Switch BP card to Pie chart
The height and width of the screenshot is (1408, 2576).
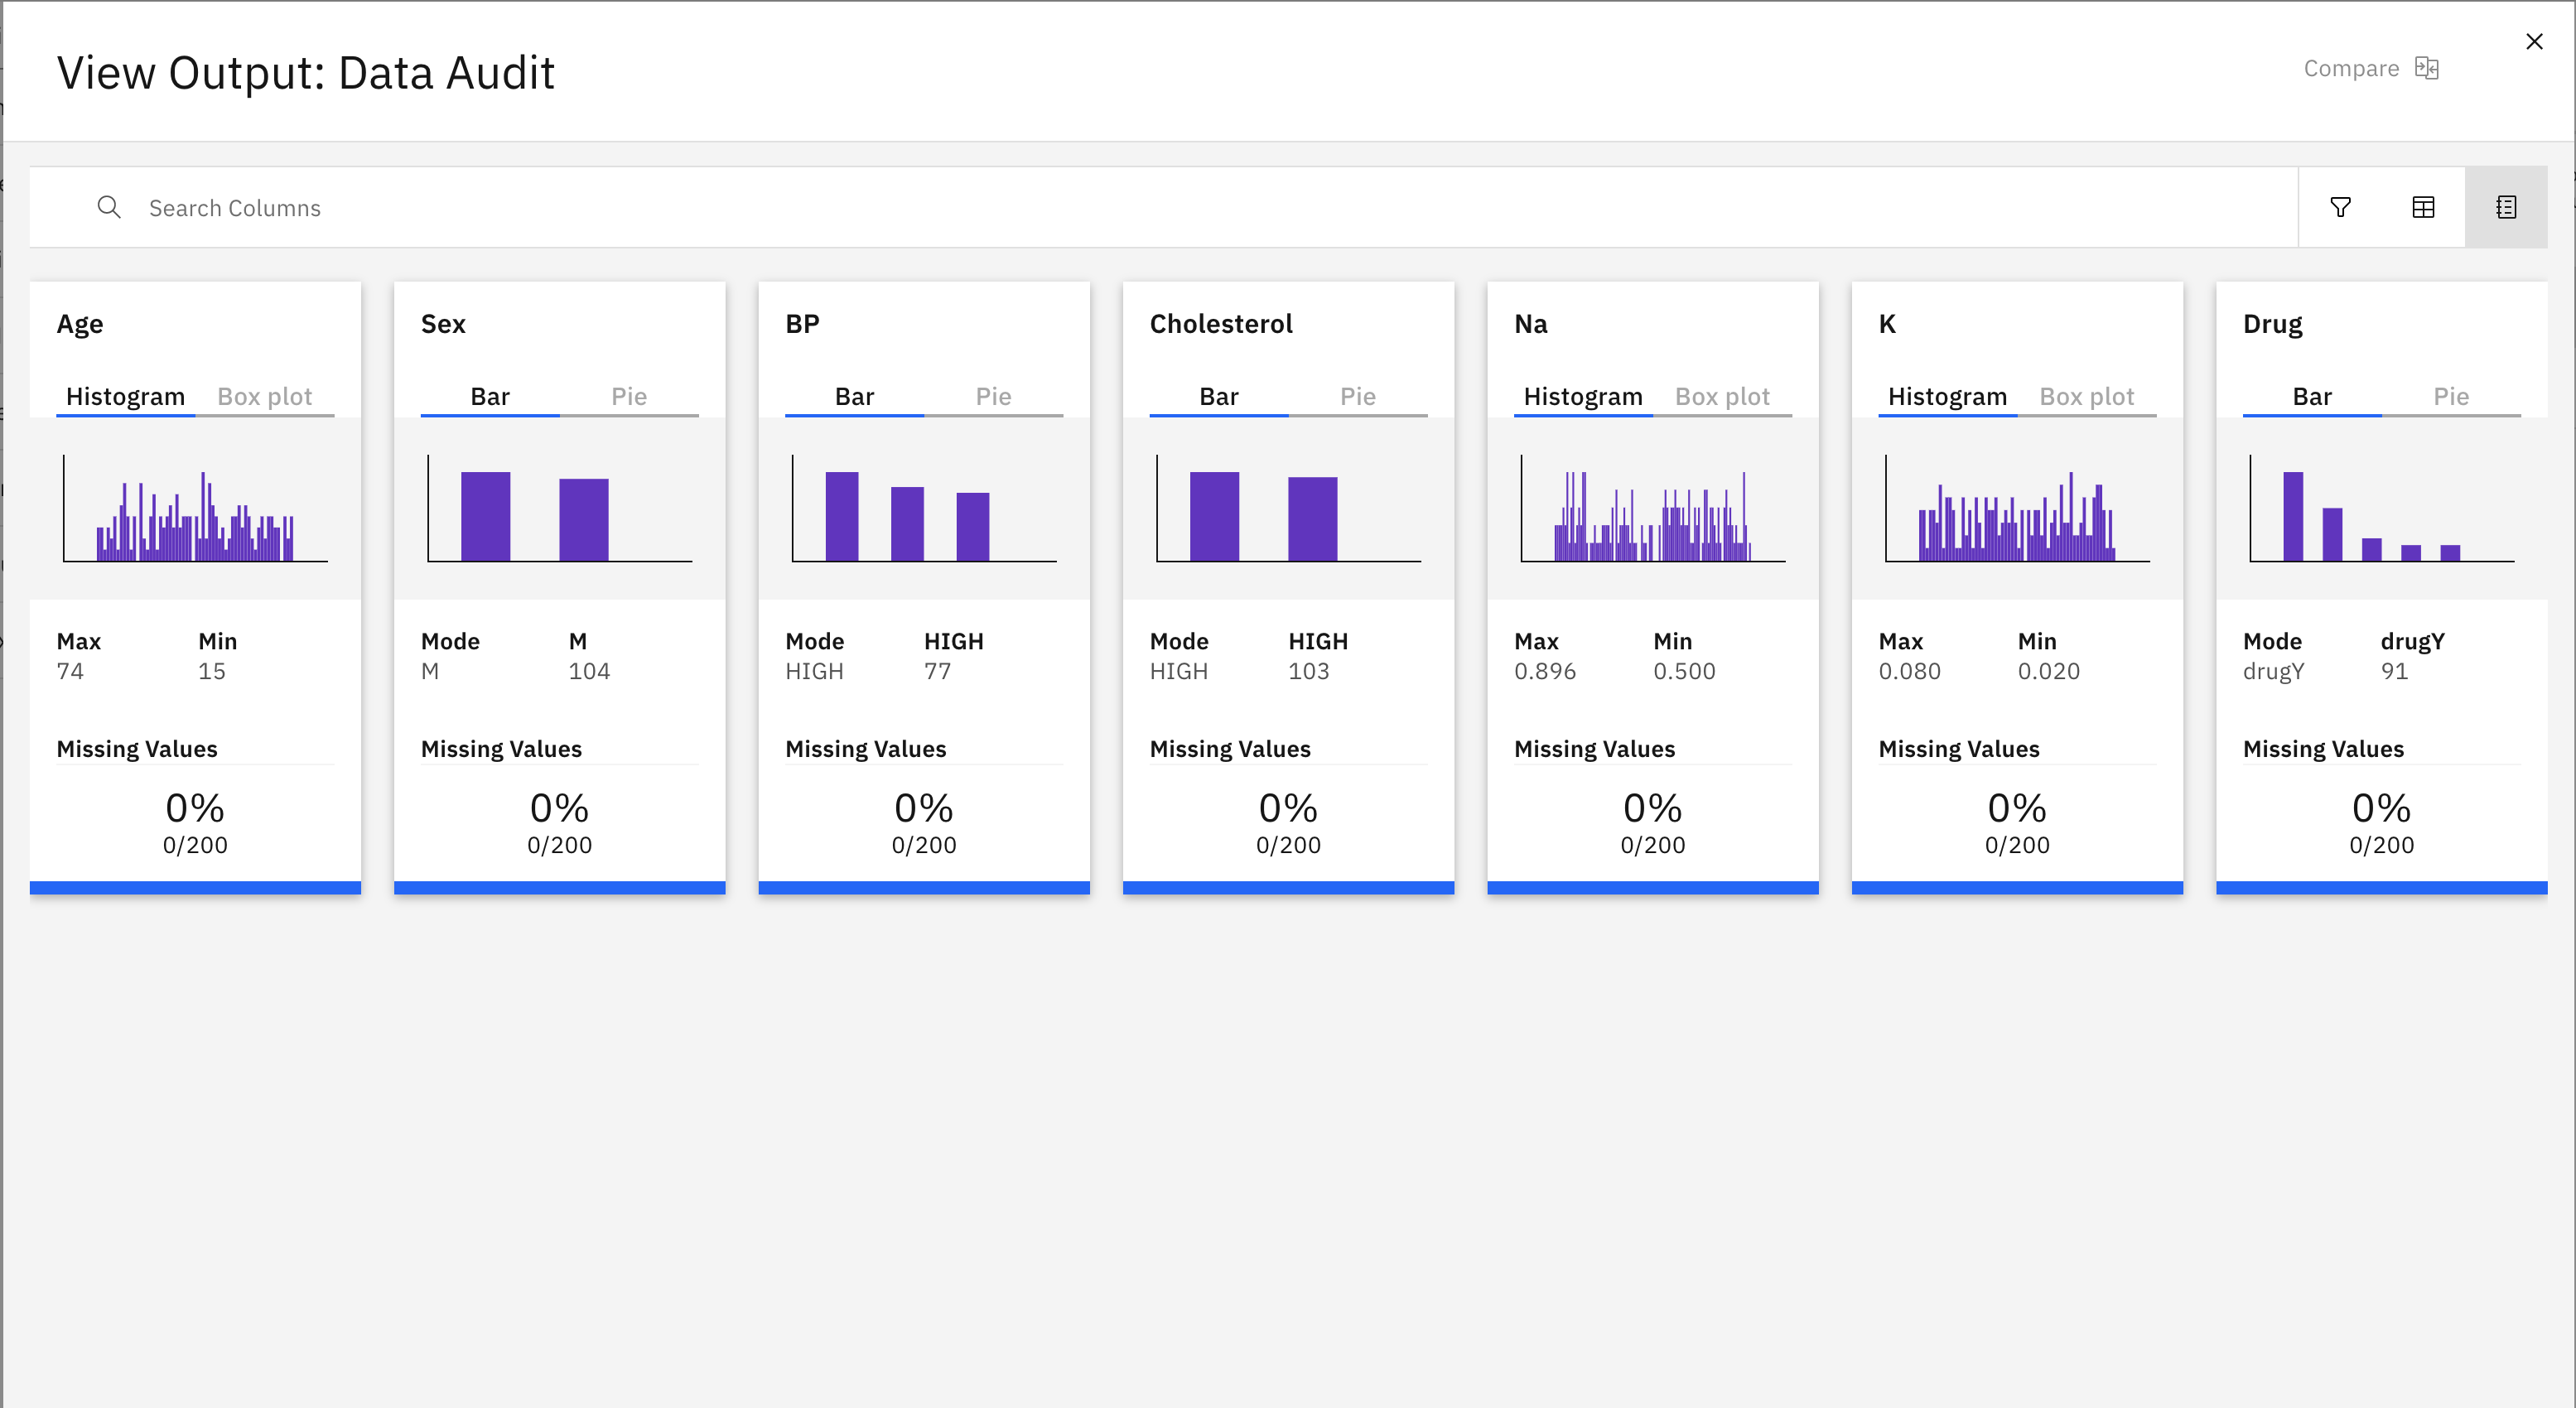[x=993, y=397]
